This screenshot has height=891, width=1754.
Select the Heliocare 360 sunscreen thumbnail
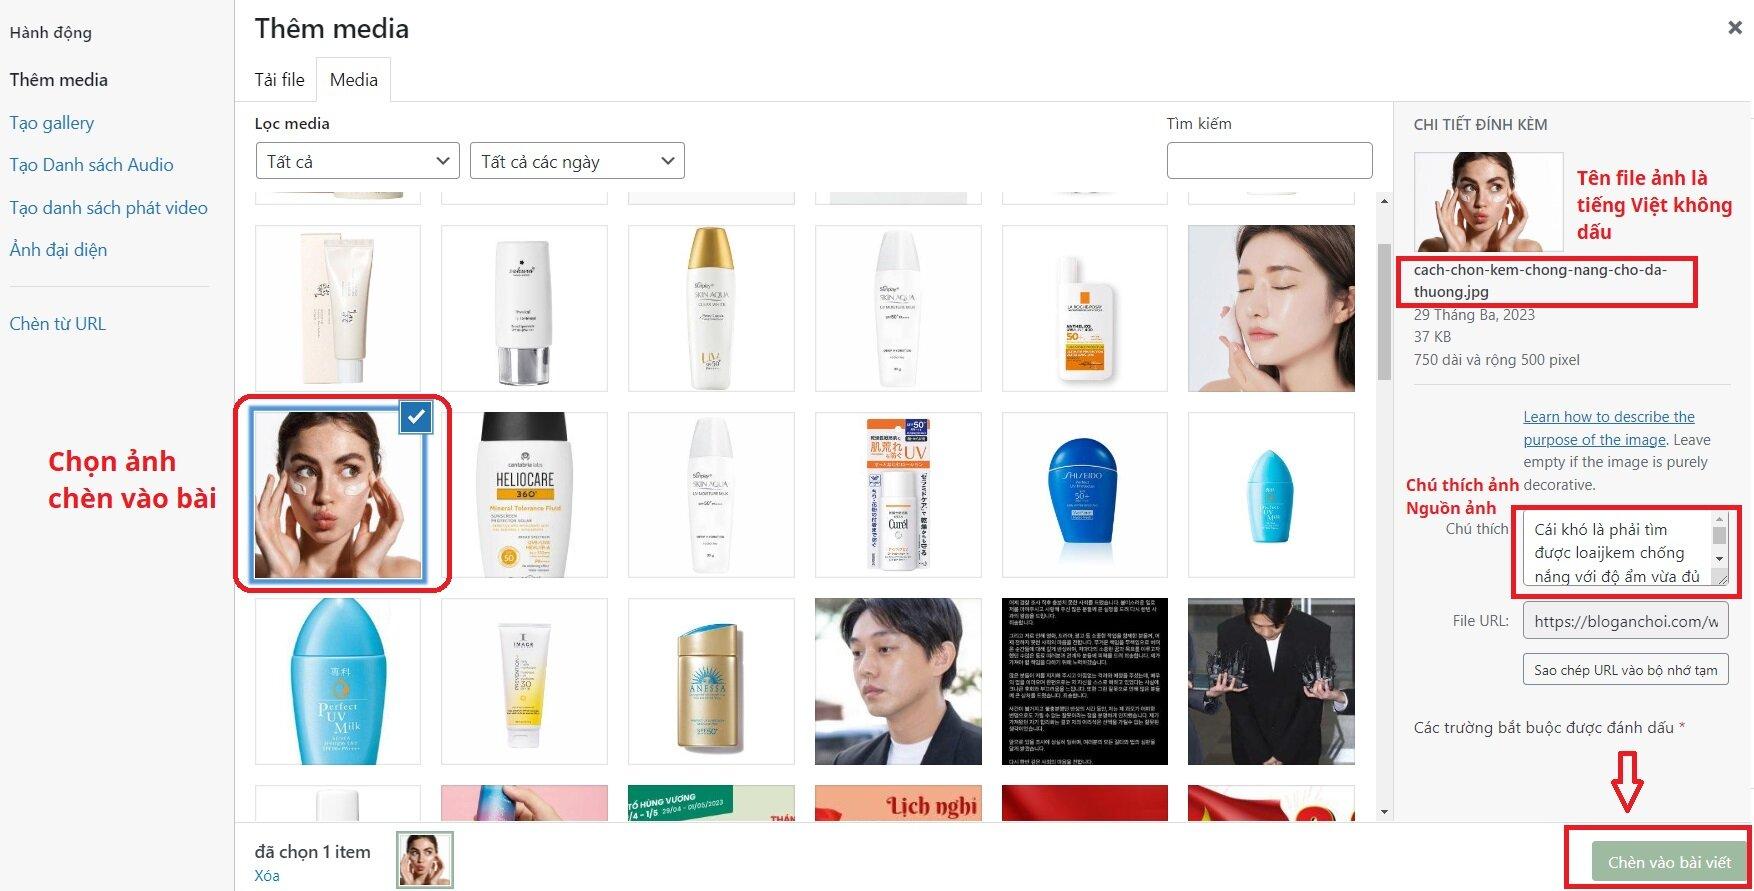[524, 495]
